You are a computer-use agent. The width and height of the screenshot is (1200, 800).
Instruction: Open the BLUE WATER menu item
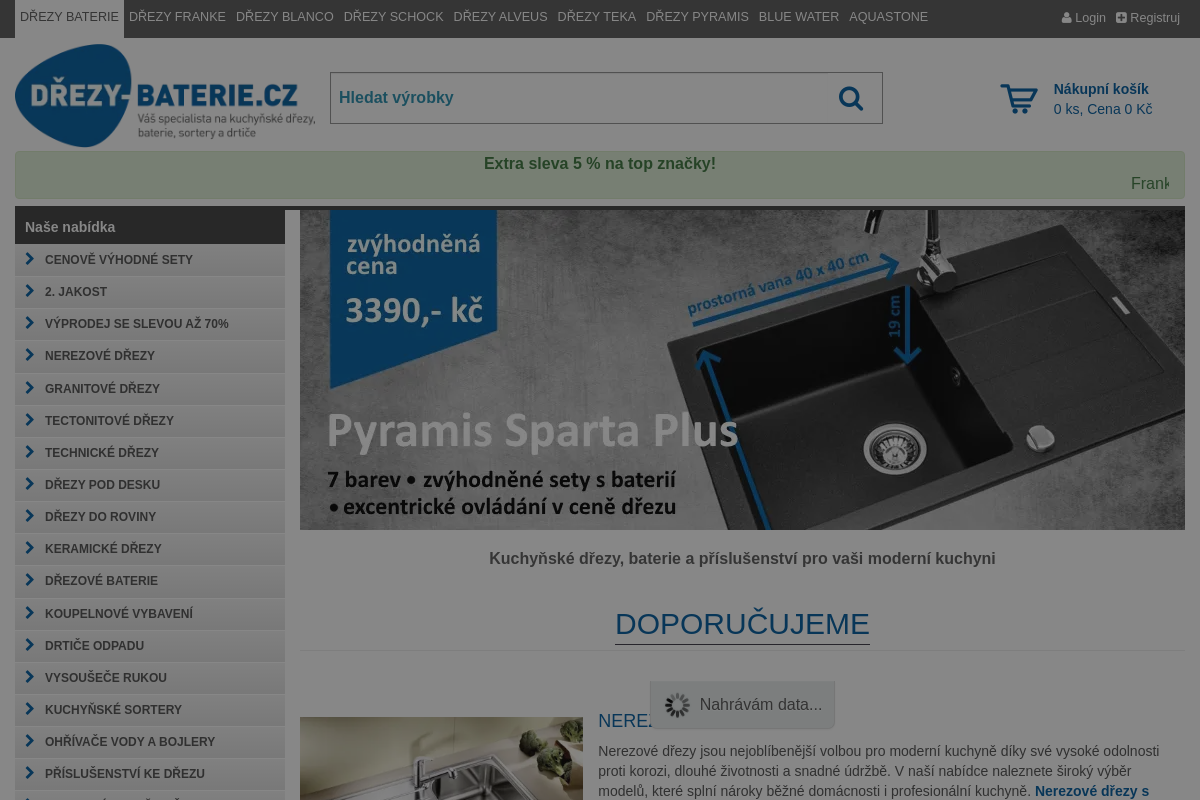coord(799,18)
